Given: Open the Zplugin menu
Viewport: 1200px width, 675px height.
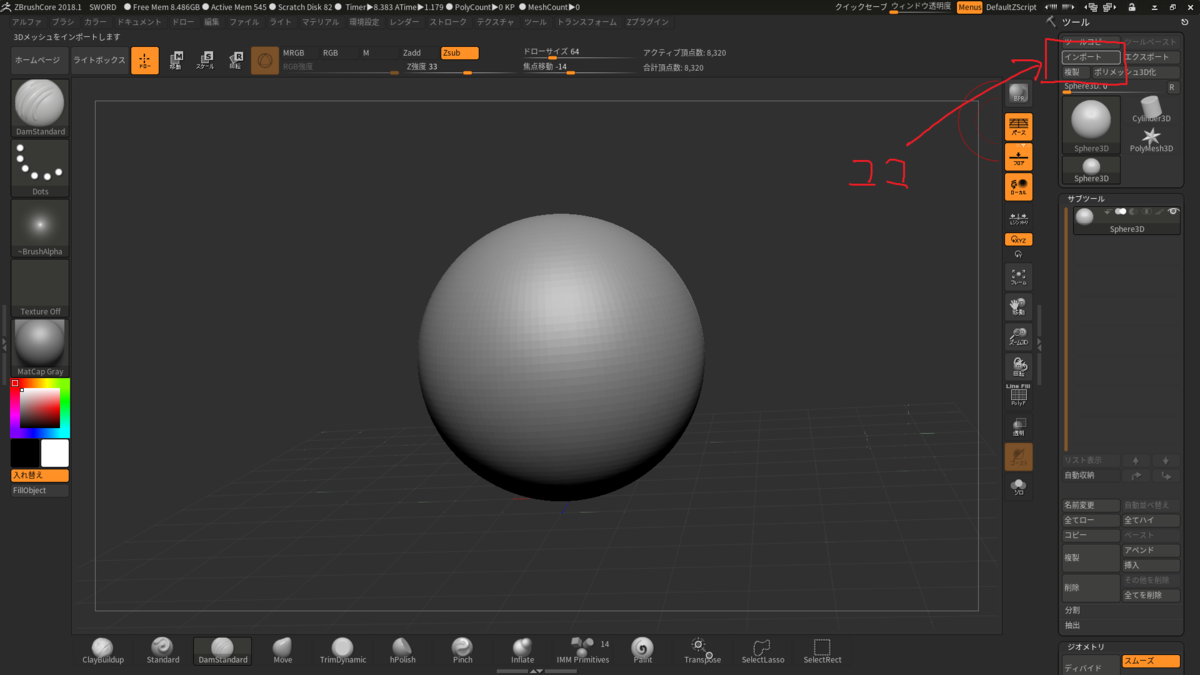Looking at the screenshot, I should (x=647, y=22).
